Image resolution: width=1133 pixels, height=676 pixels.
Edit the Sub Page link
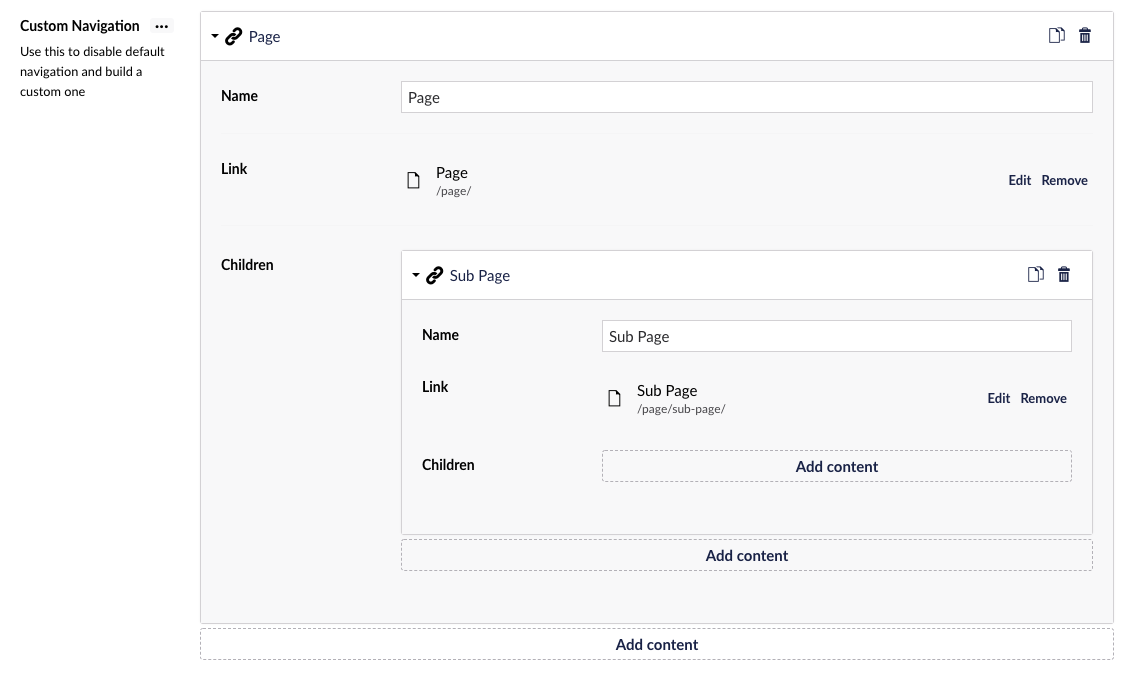tap(998, 399)
